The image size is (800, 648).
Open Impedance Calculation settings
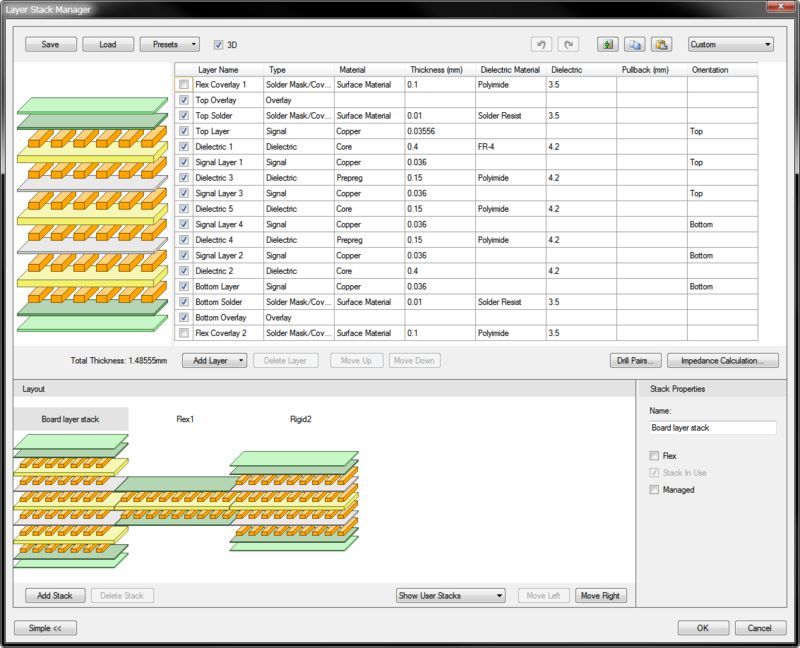[722, 361]
